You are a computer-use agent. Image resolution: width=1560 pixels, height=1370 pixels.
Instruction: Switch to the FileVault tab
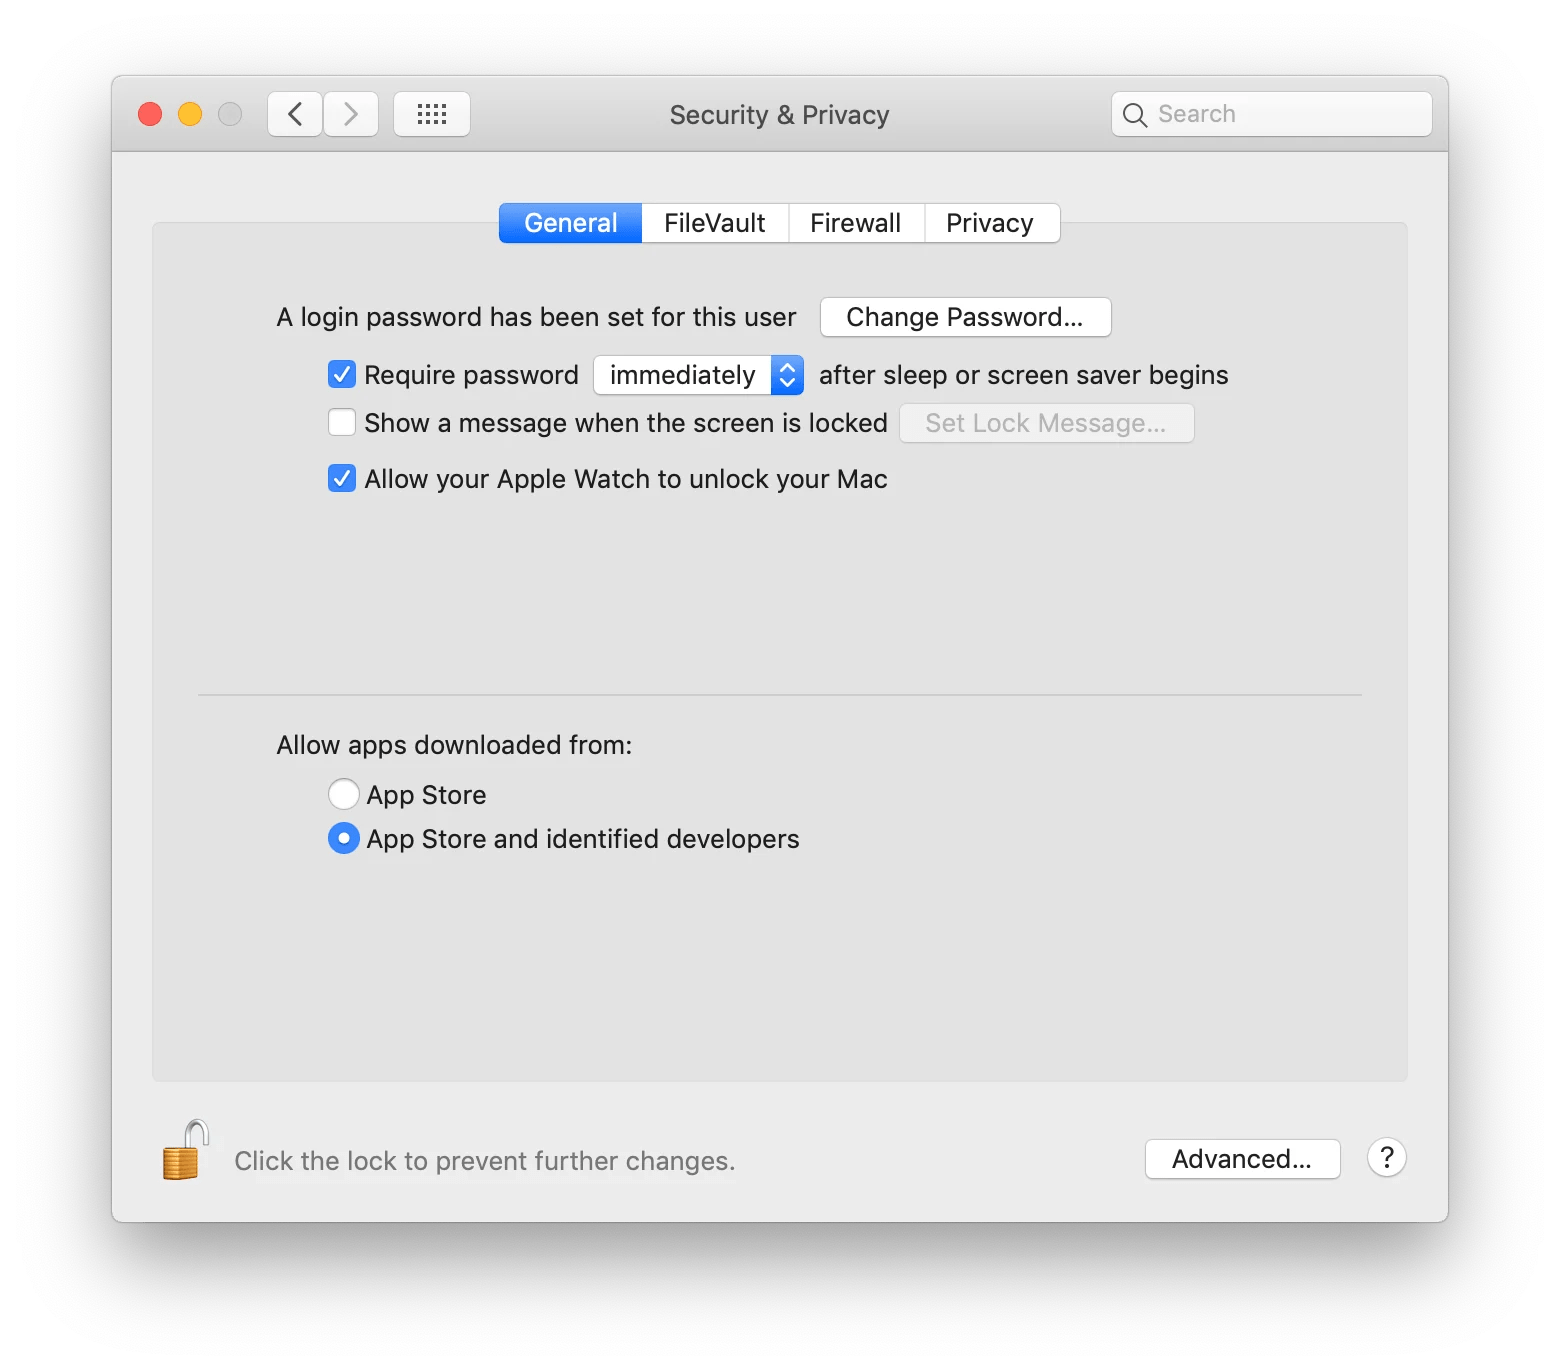[x=714, y=222]
